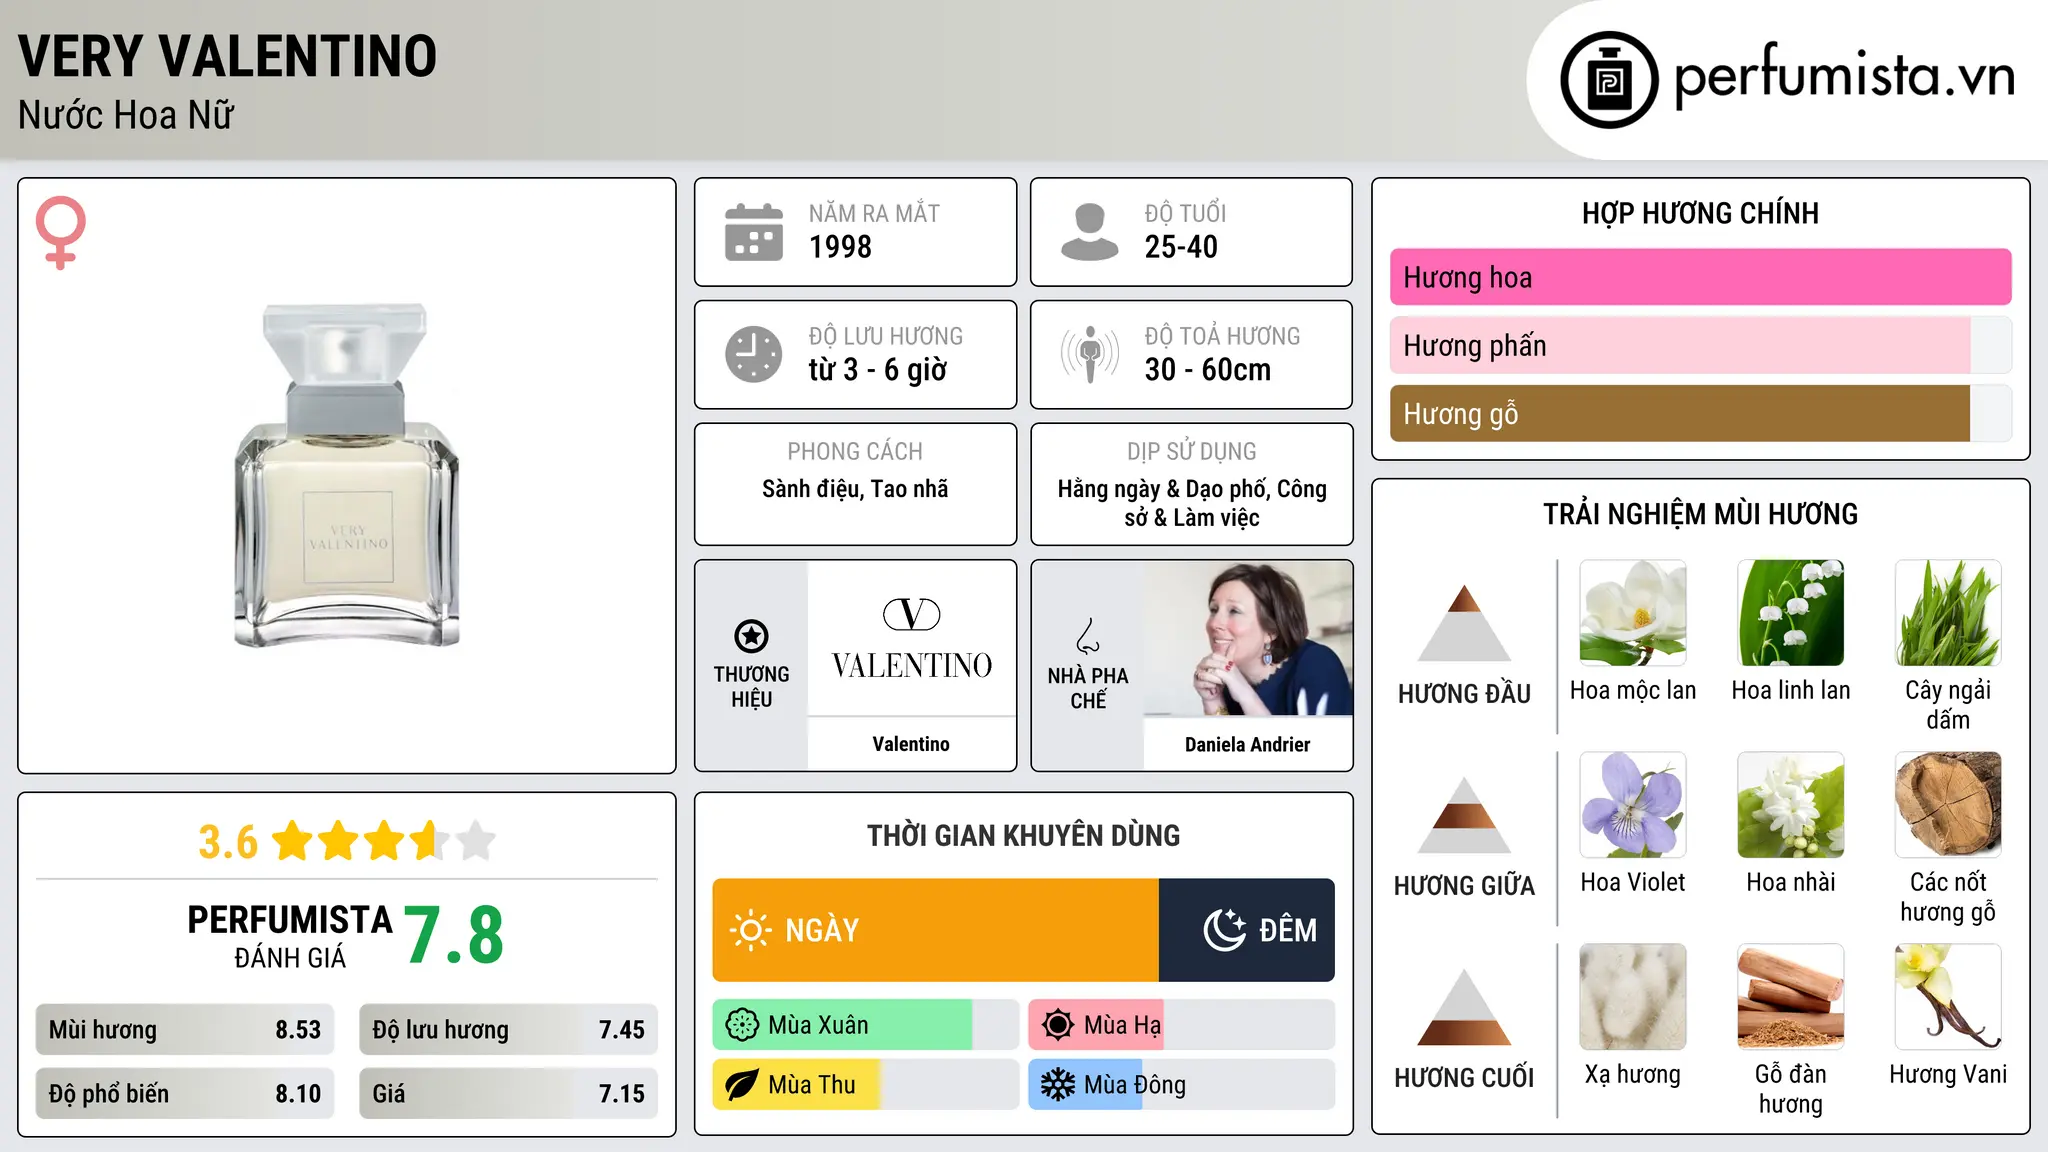Click the Perfumista 7.8 rating number
Image resolution: width=2048 pixels, height=1152 pixels.
pyautogui.click(x=454, y=935)
